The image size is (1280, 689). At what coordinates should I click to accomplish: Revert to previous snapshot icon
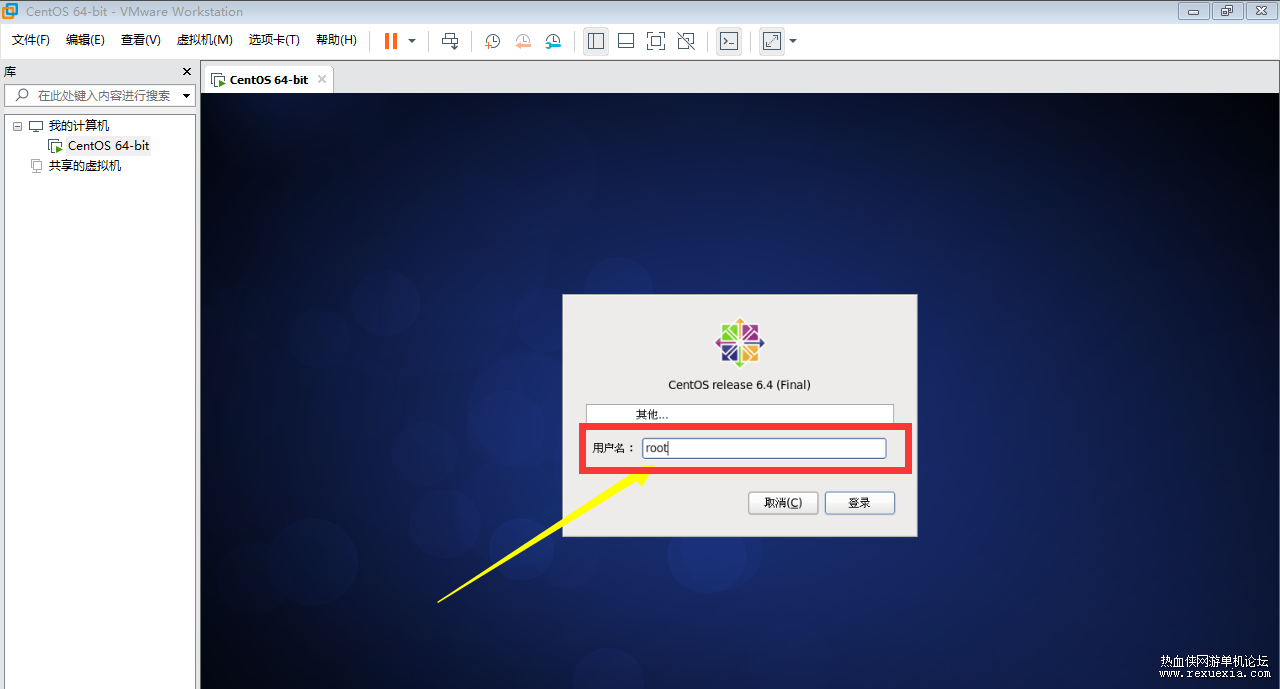pyautogui.click(x=523, y=41)
